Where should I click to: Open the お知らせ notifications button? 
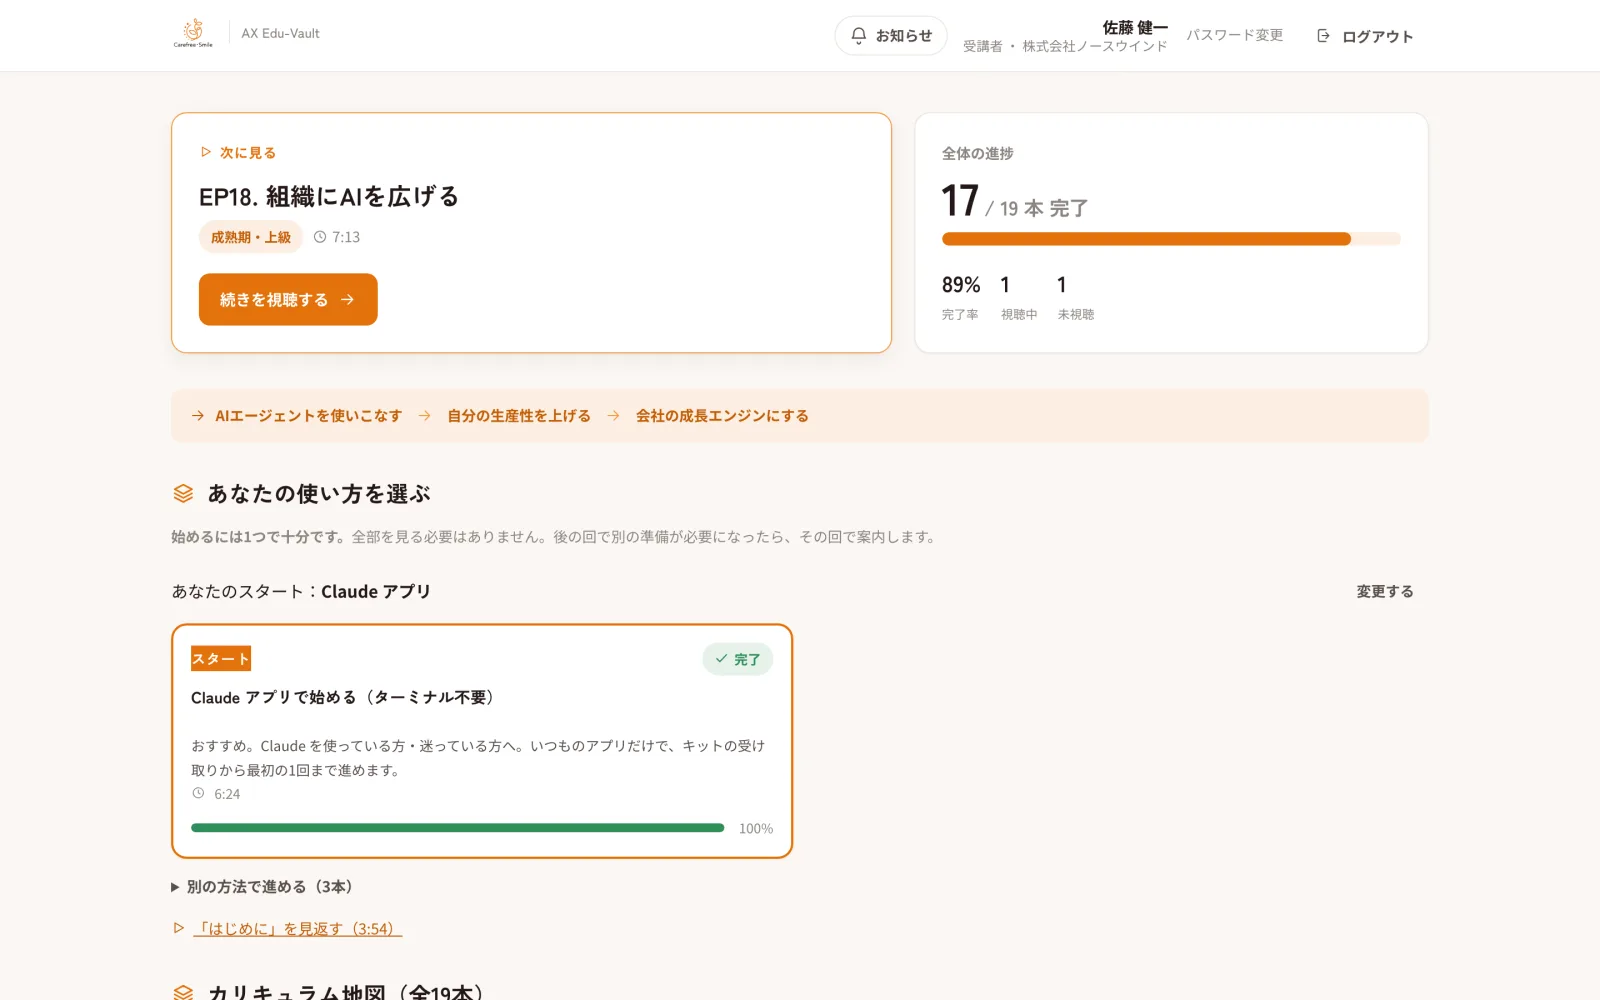coord(891,36)
